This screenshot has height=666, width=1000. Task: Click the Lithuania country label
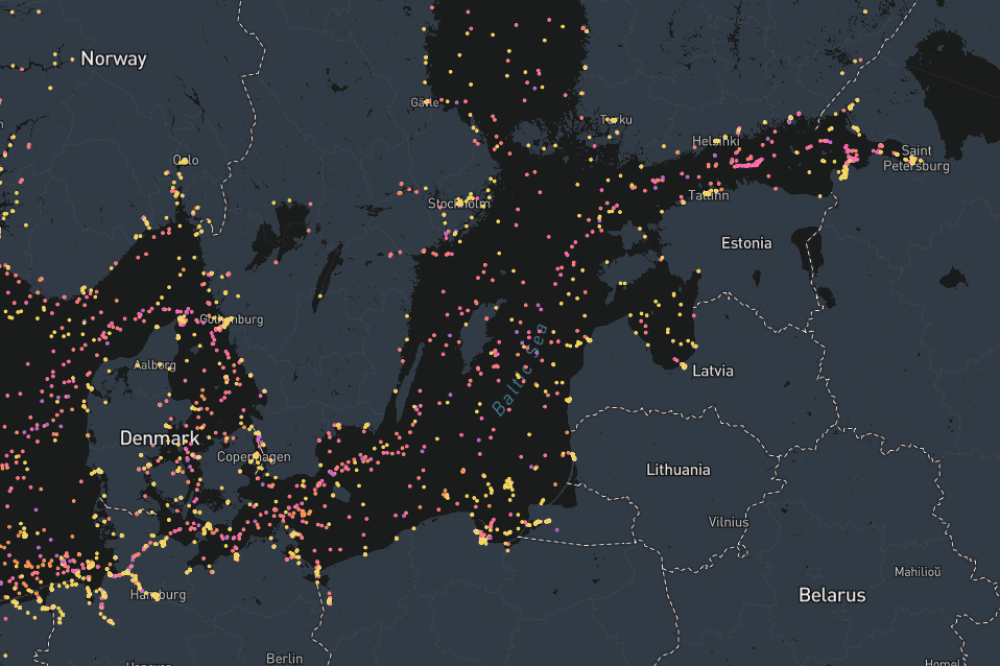(678, 469)
